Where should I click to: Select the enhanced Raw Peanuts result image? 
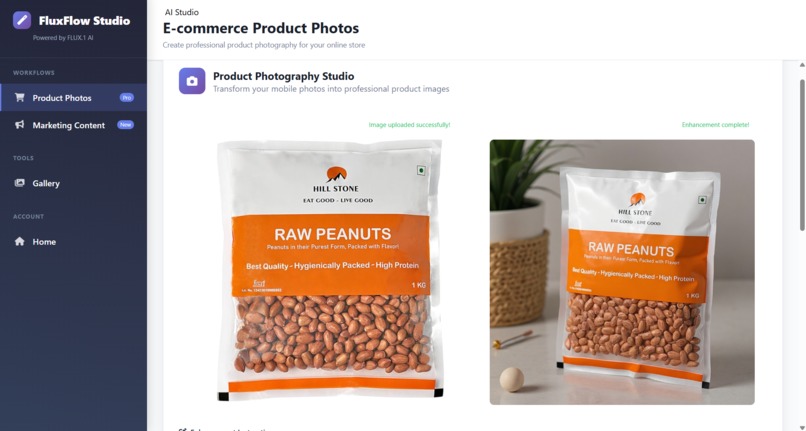point(622,272)
